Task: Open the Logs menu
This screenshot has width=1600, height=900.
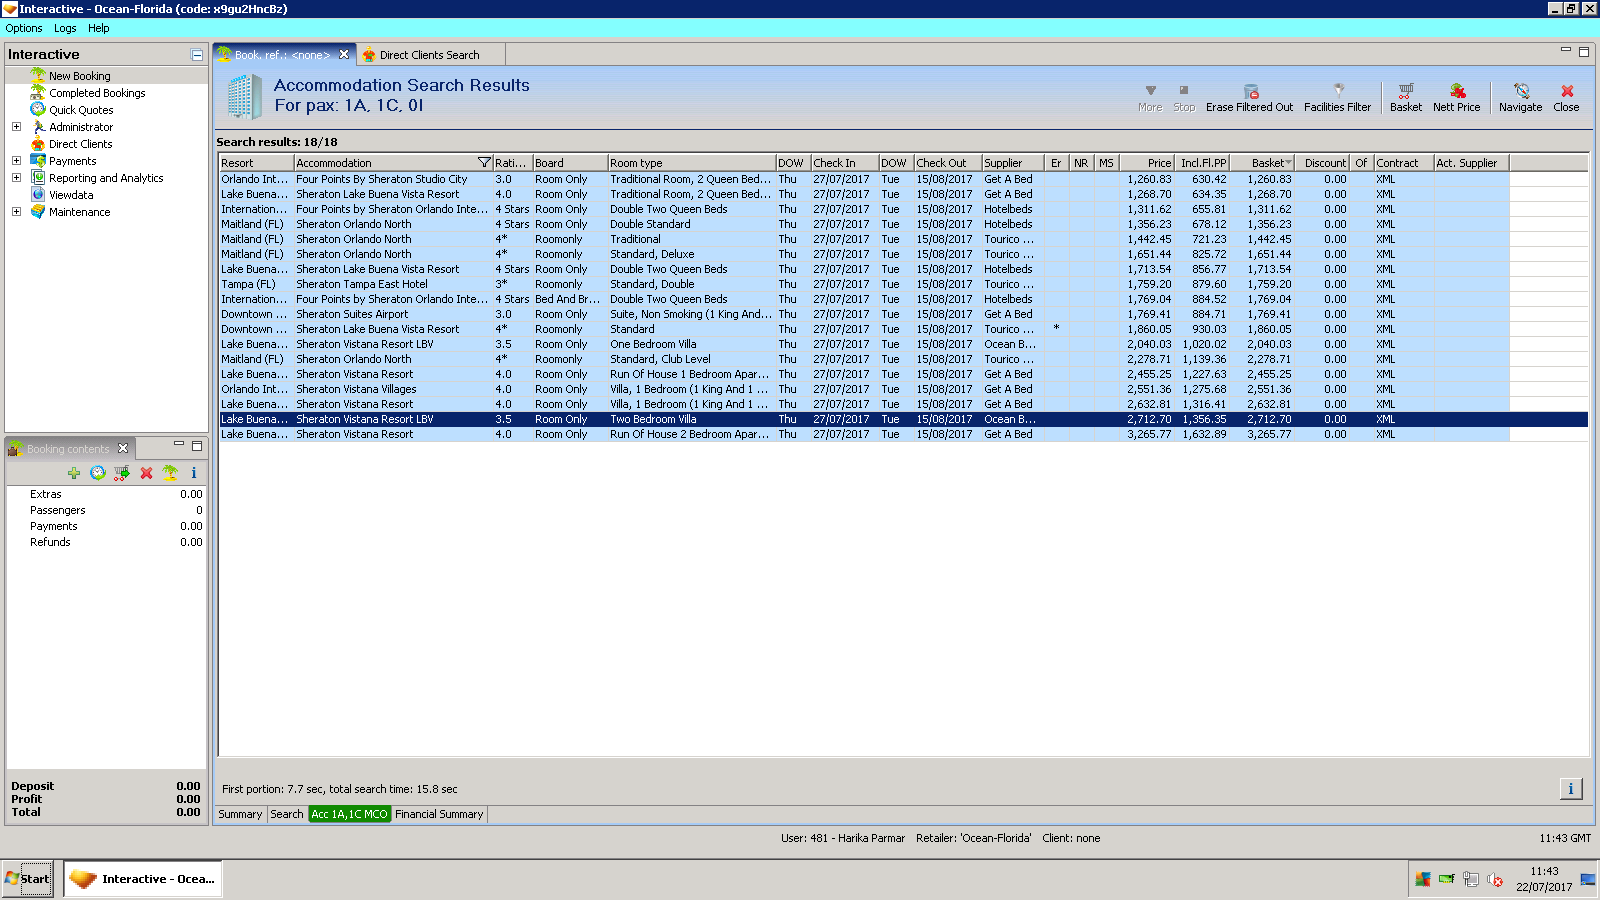Action: [x=65, y=28]
